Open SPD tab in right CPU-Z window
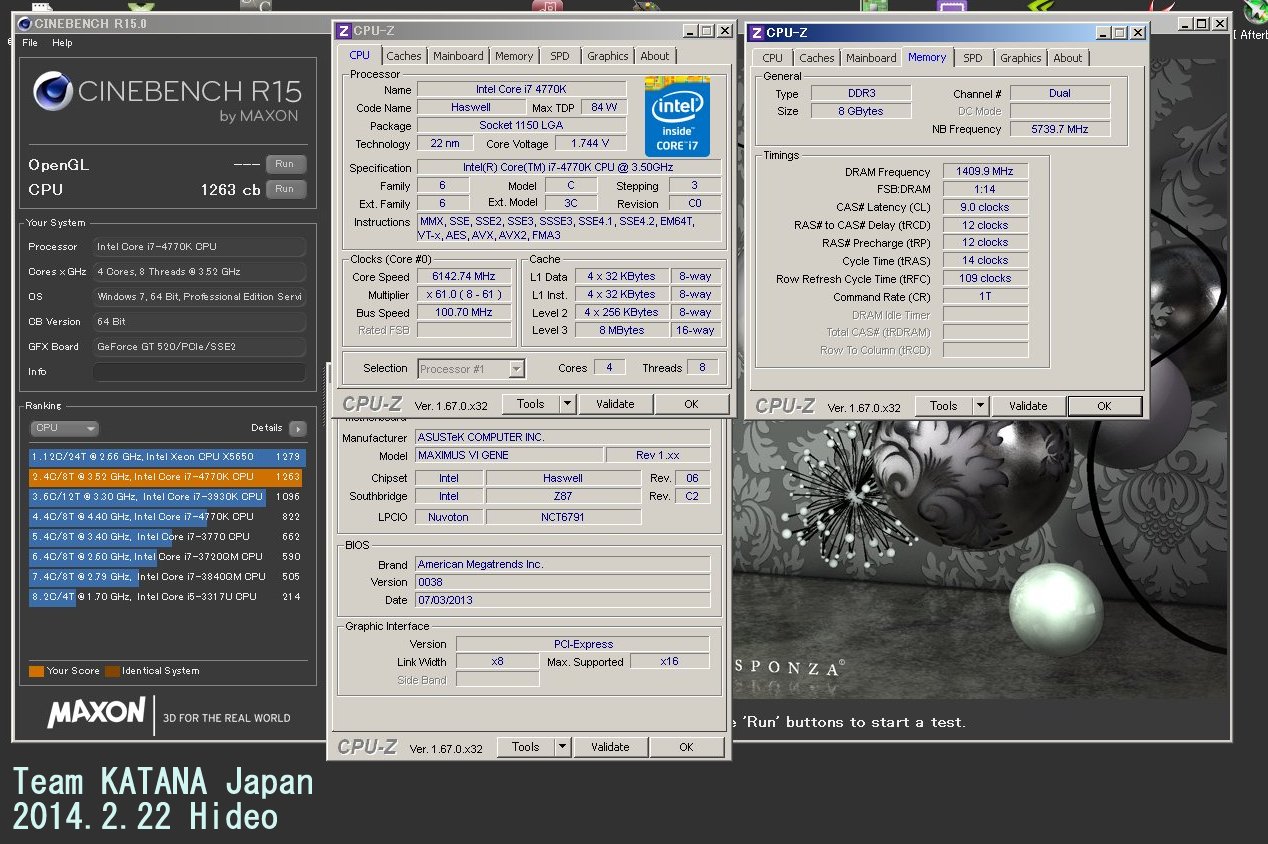 pos(973,59)
